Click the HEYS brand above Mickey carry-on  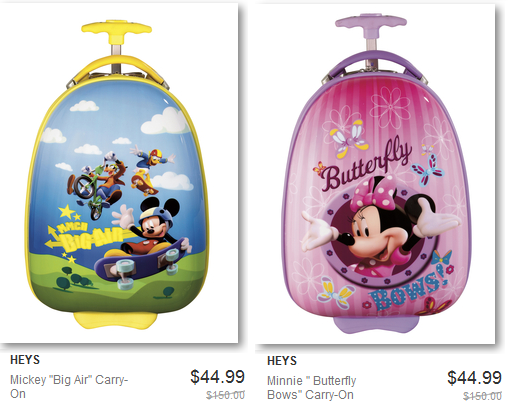[x=25, y=360]
